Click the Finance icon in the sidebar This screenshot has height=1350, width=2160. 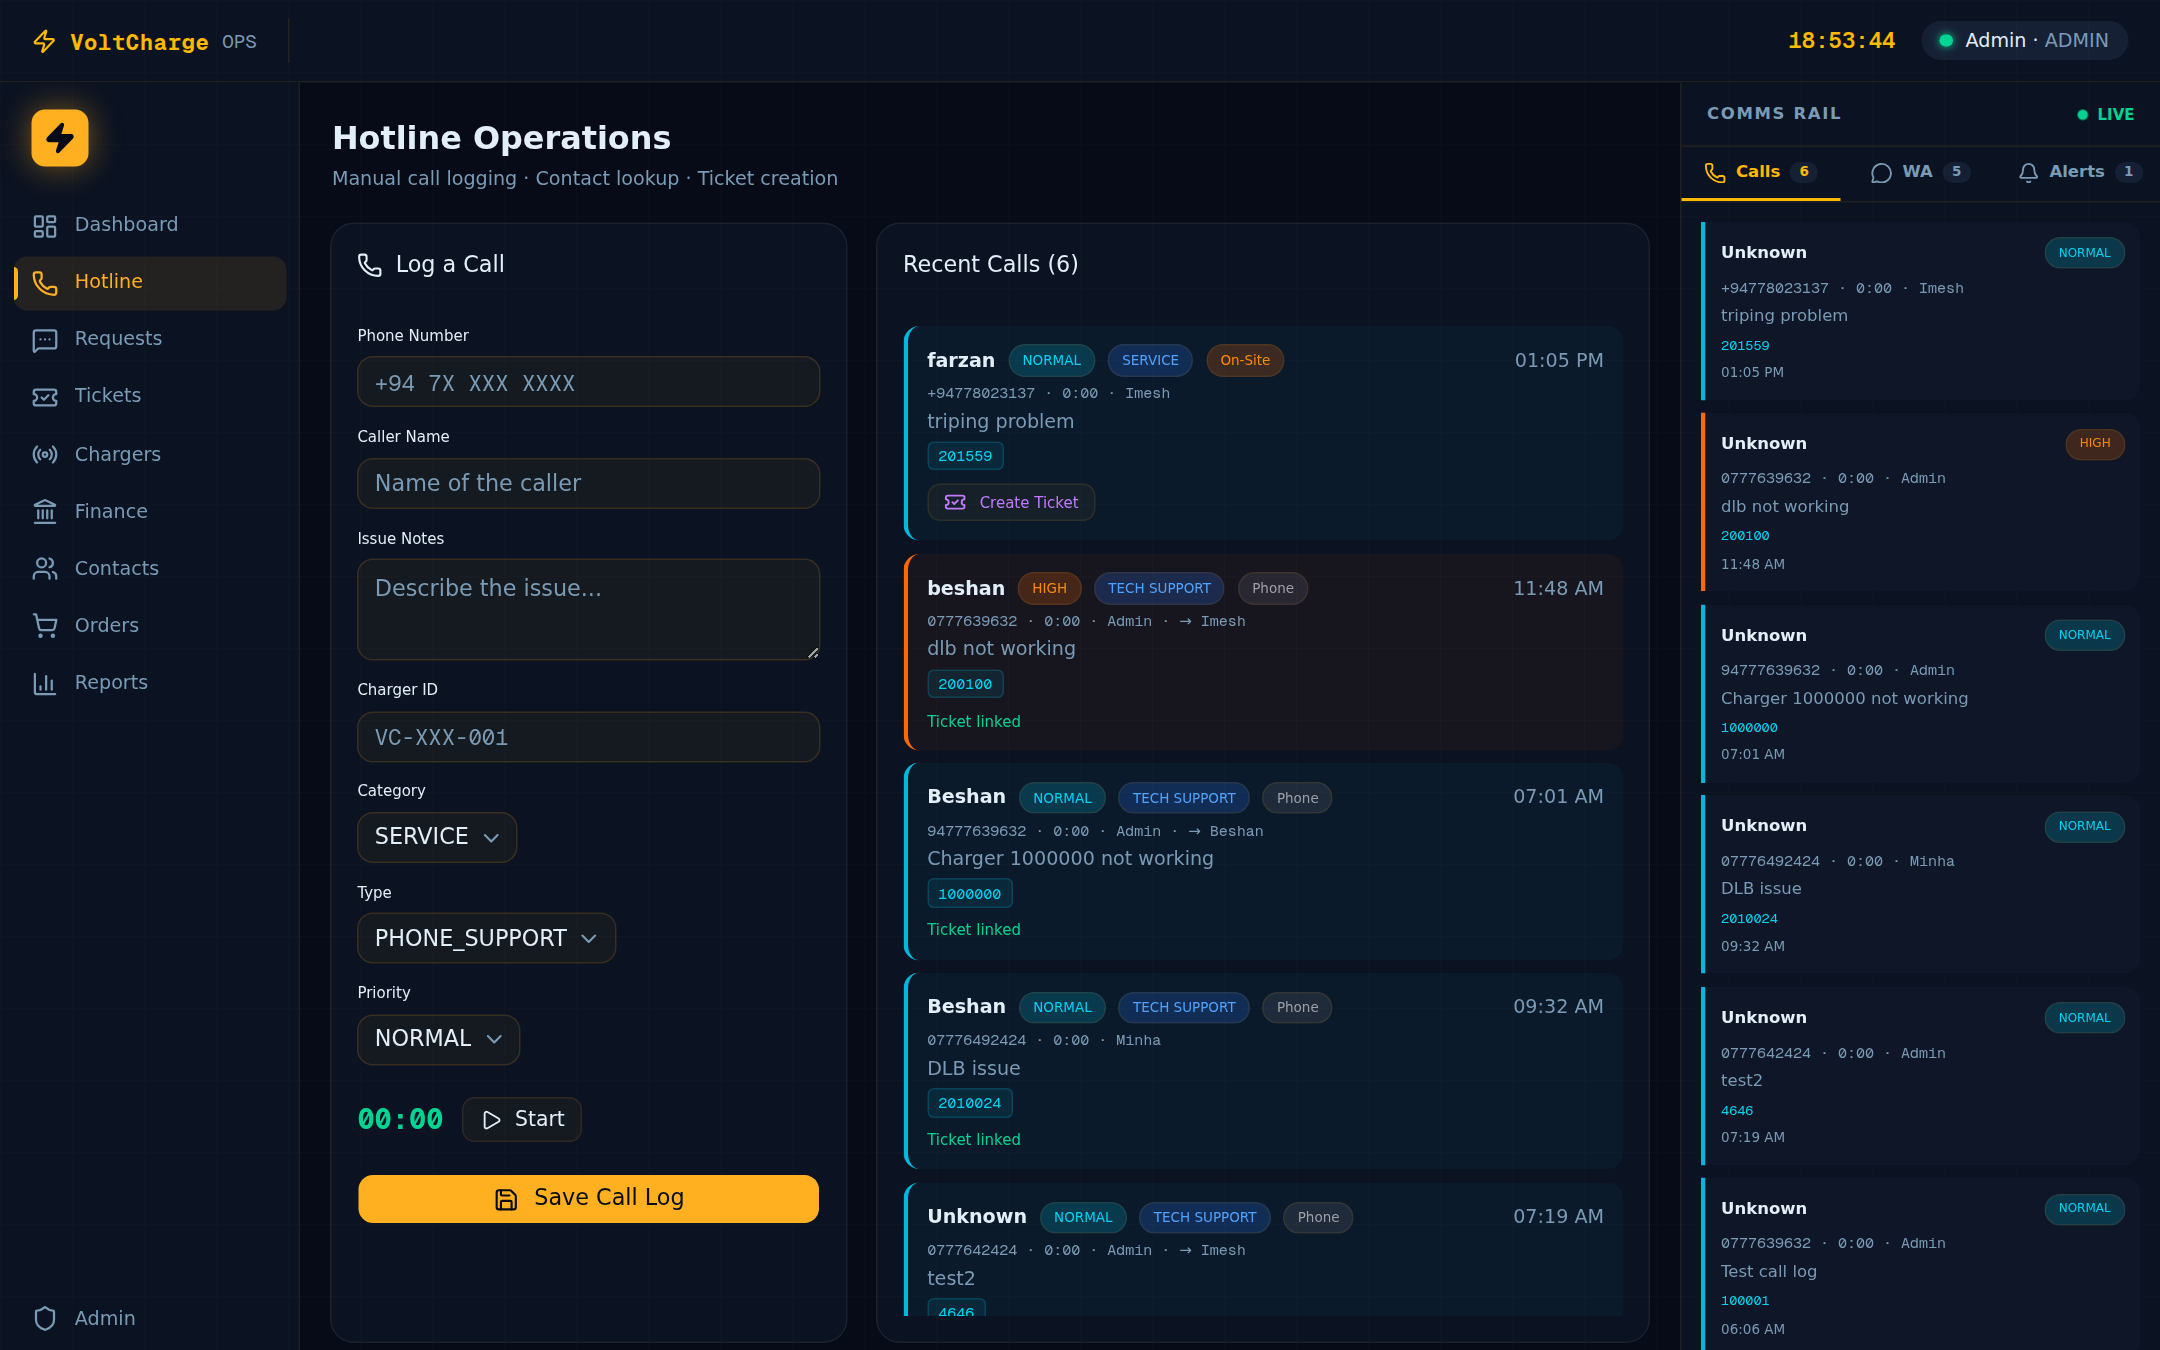click(45, 511)
